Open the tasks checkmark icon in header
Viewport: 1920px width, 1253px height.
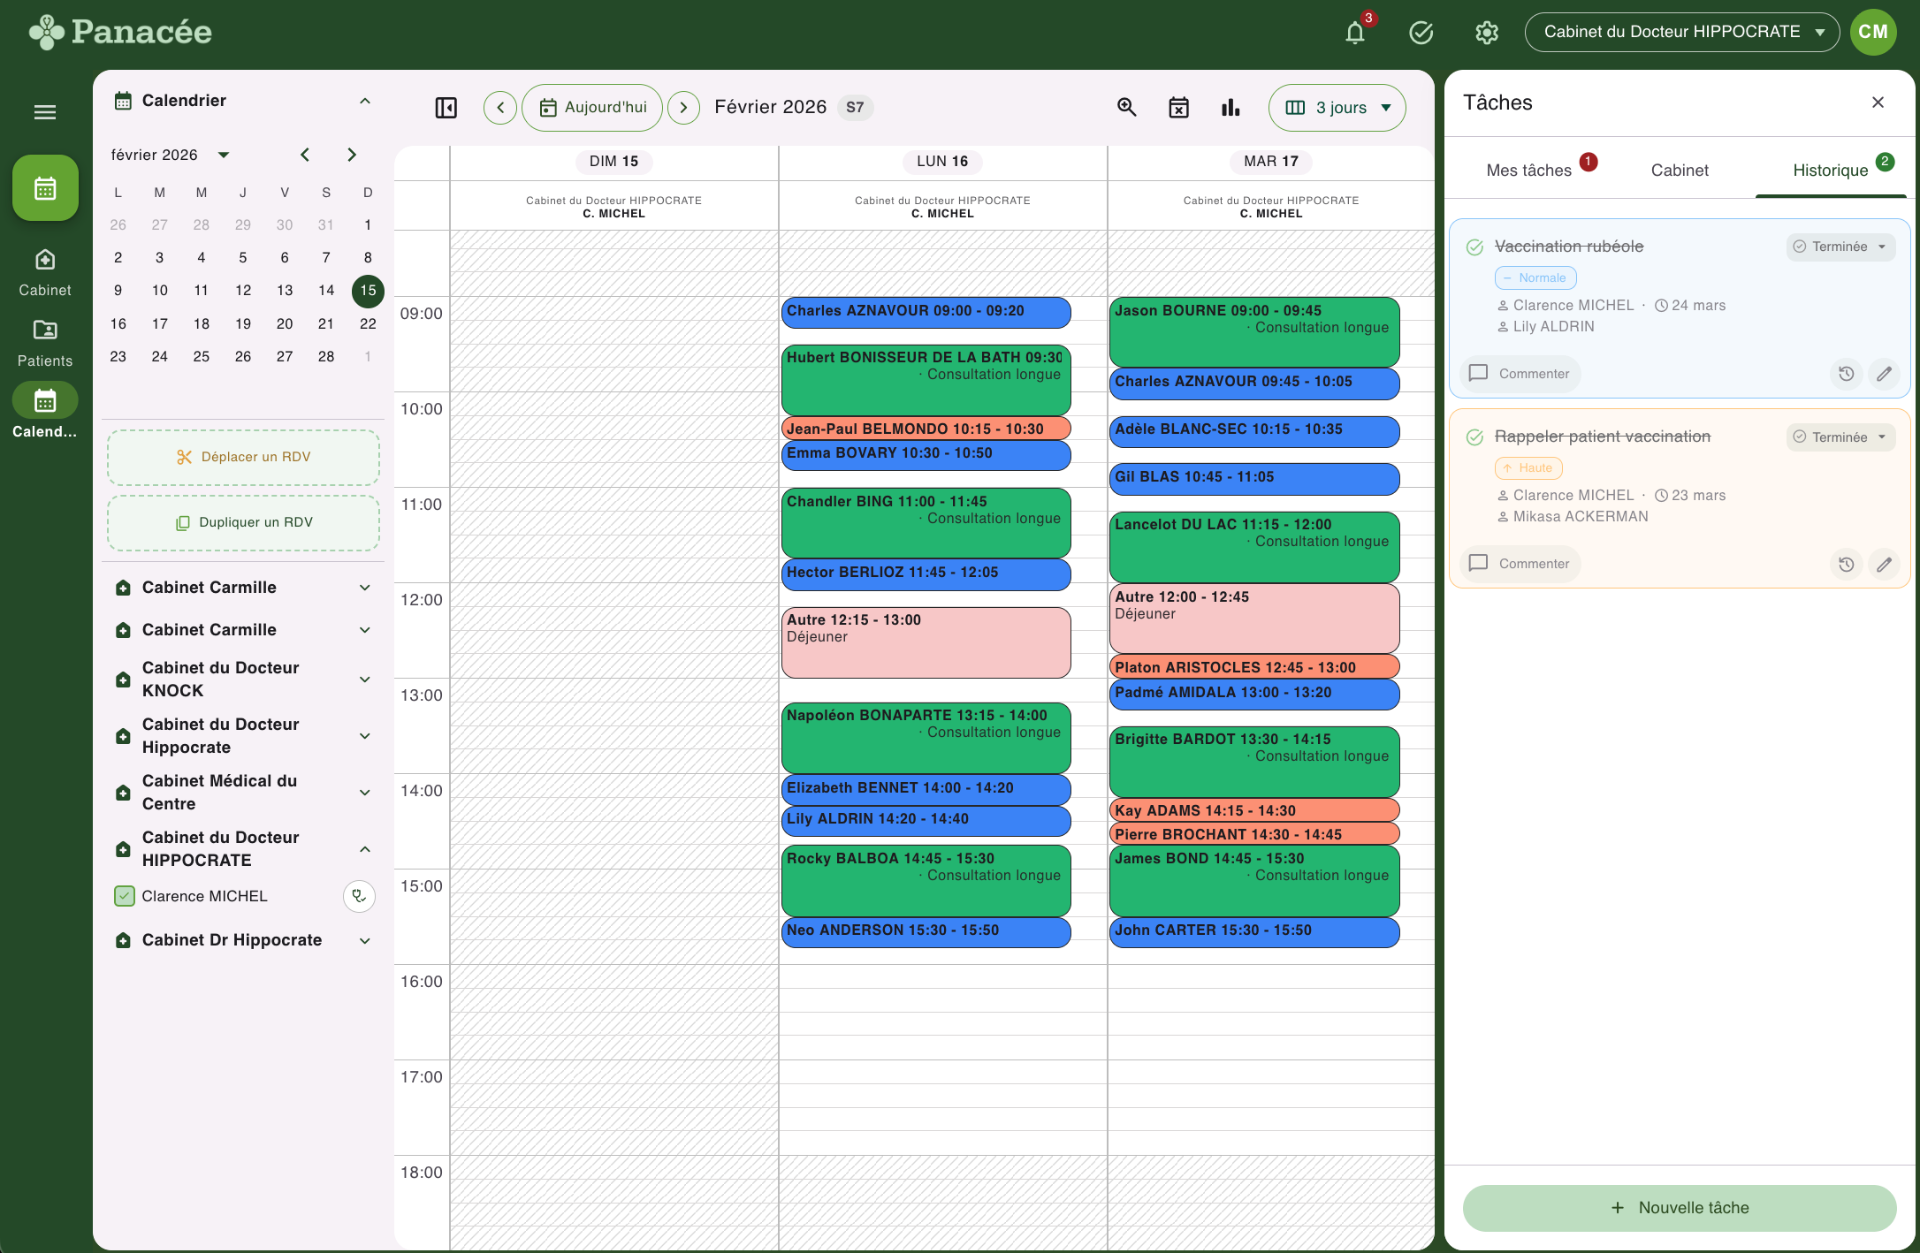1421,32
